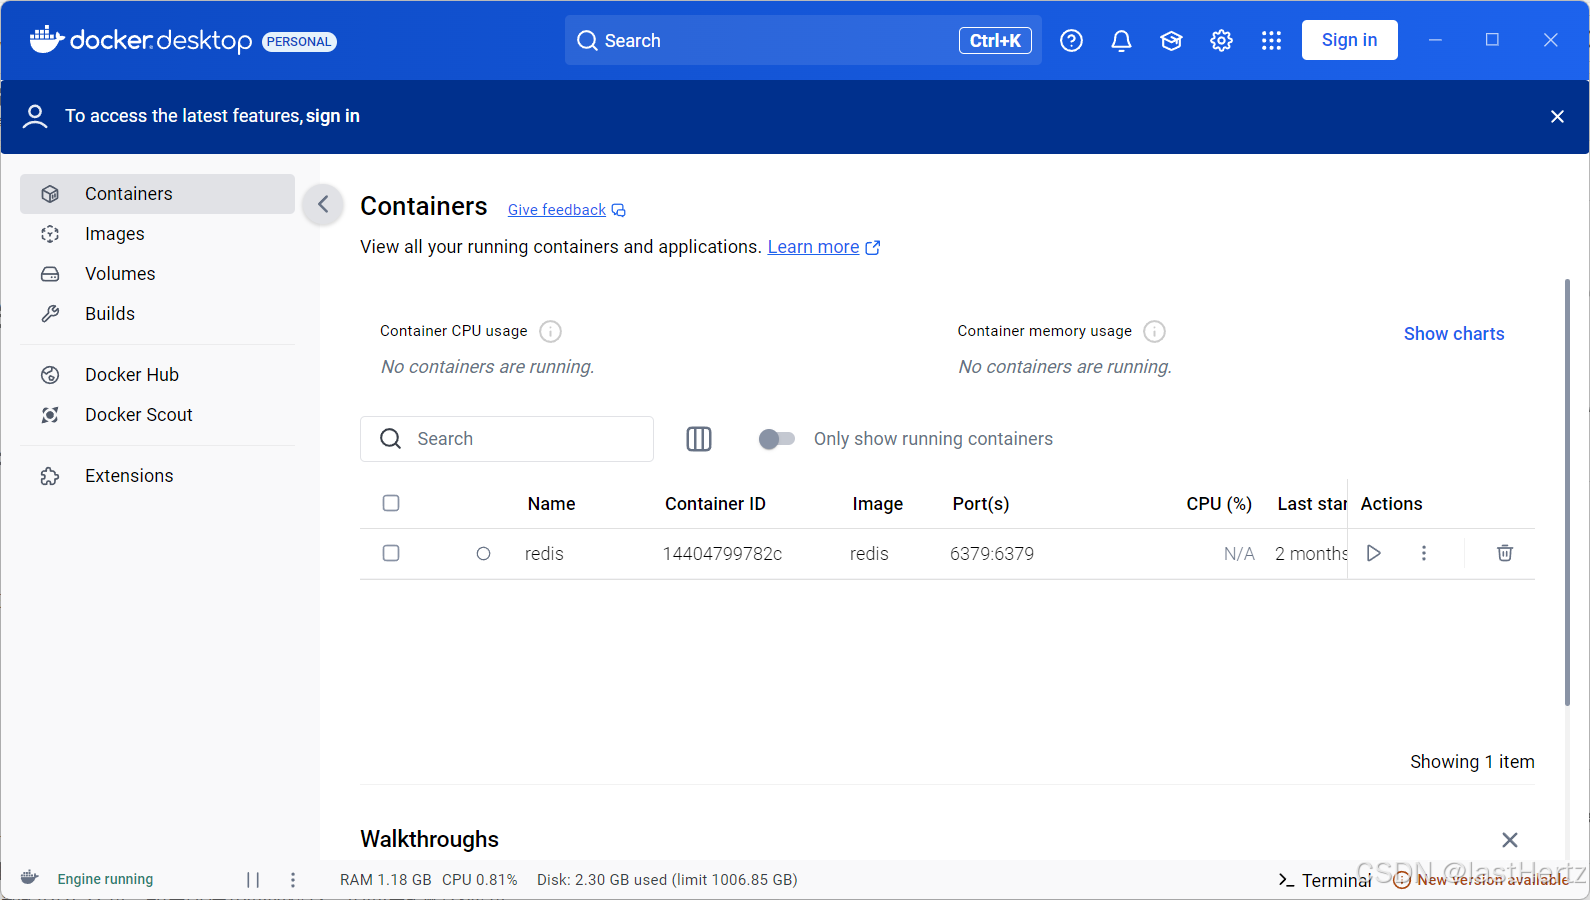
Task: Close the Walkthroughs section
Action: point(1510,840)
